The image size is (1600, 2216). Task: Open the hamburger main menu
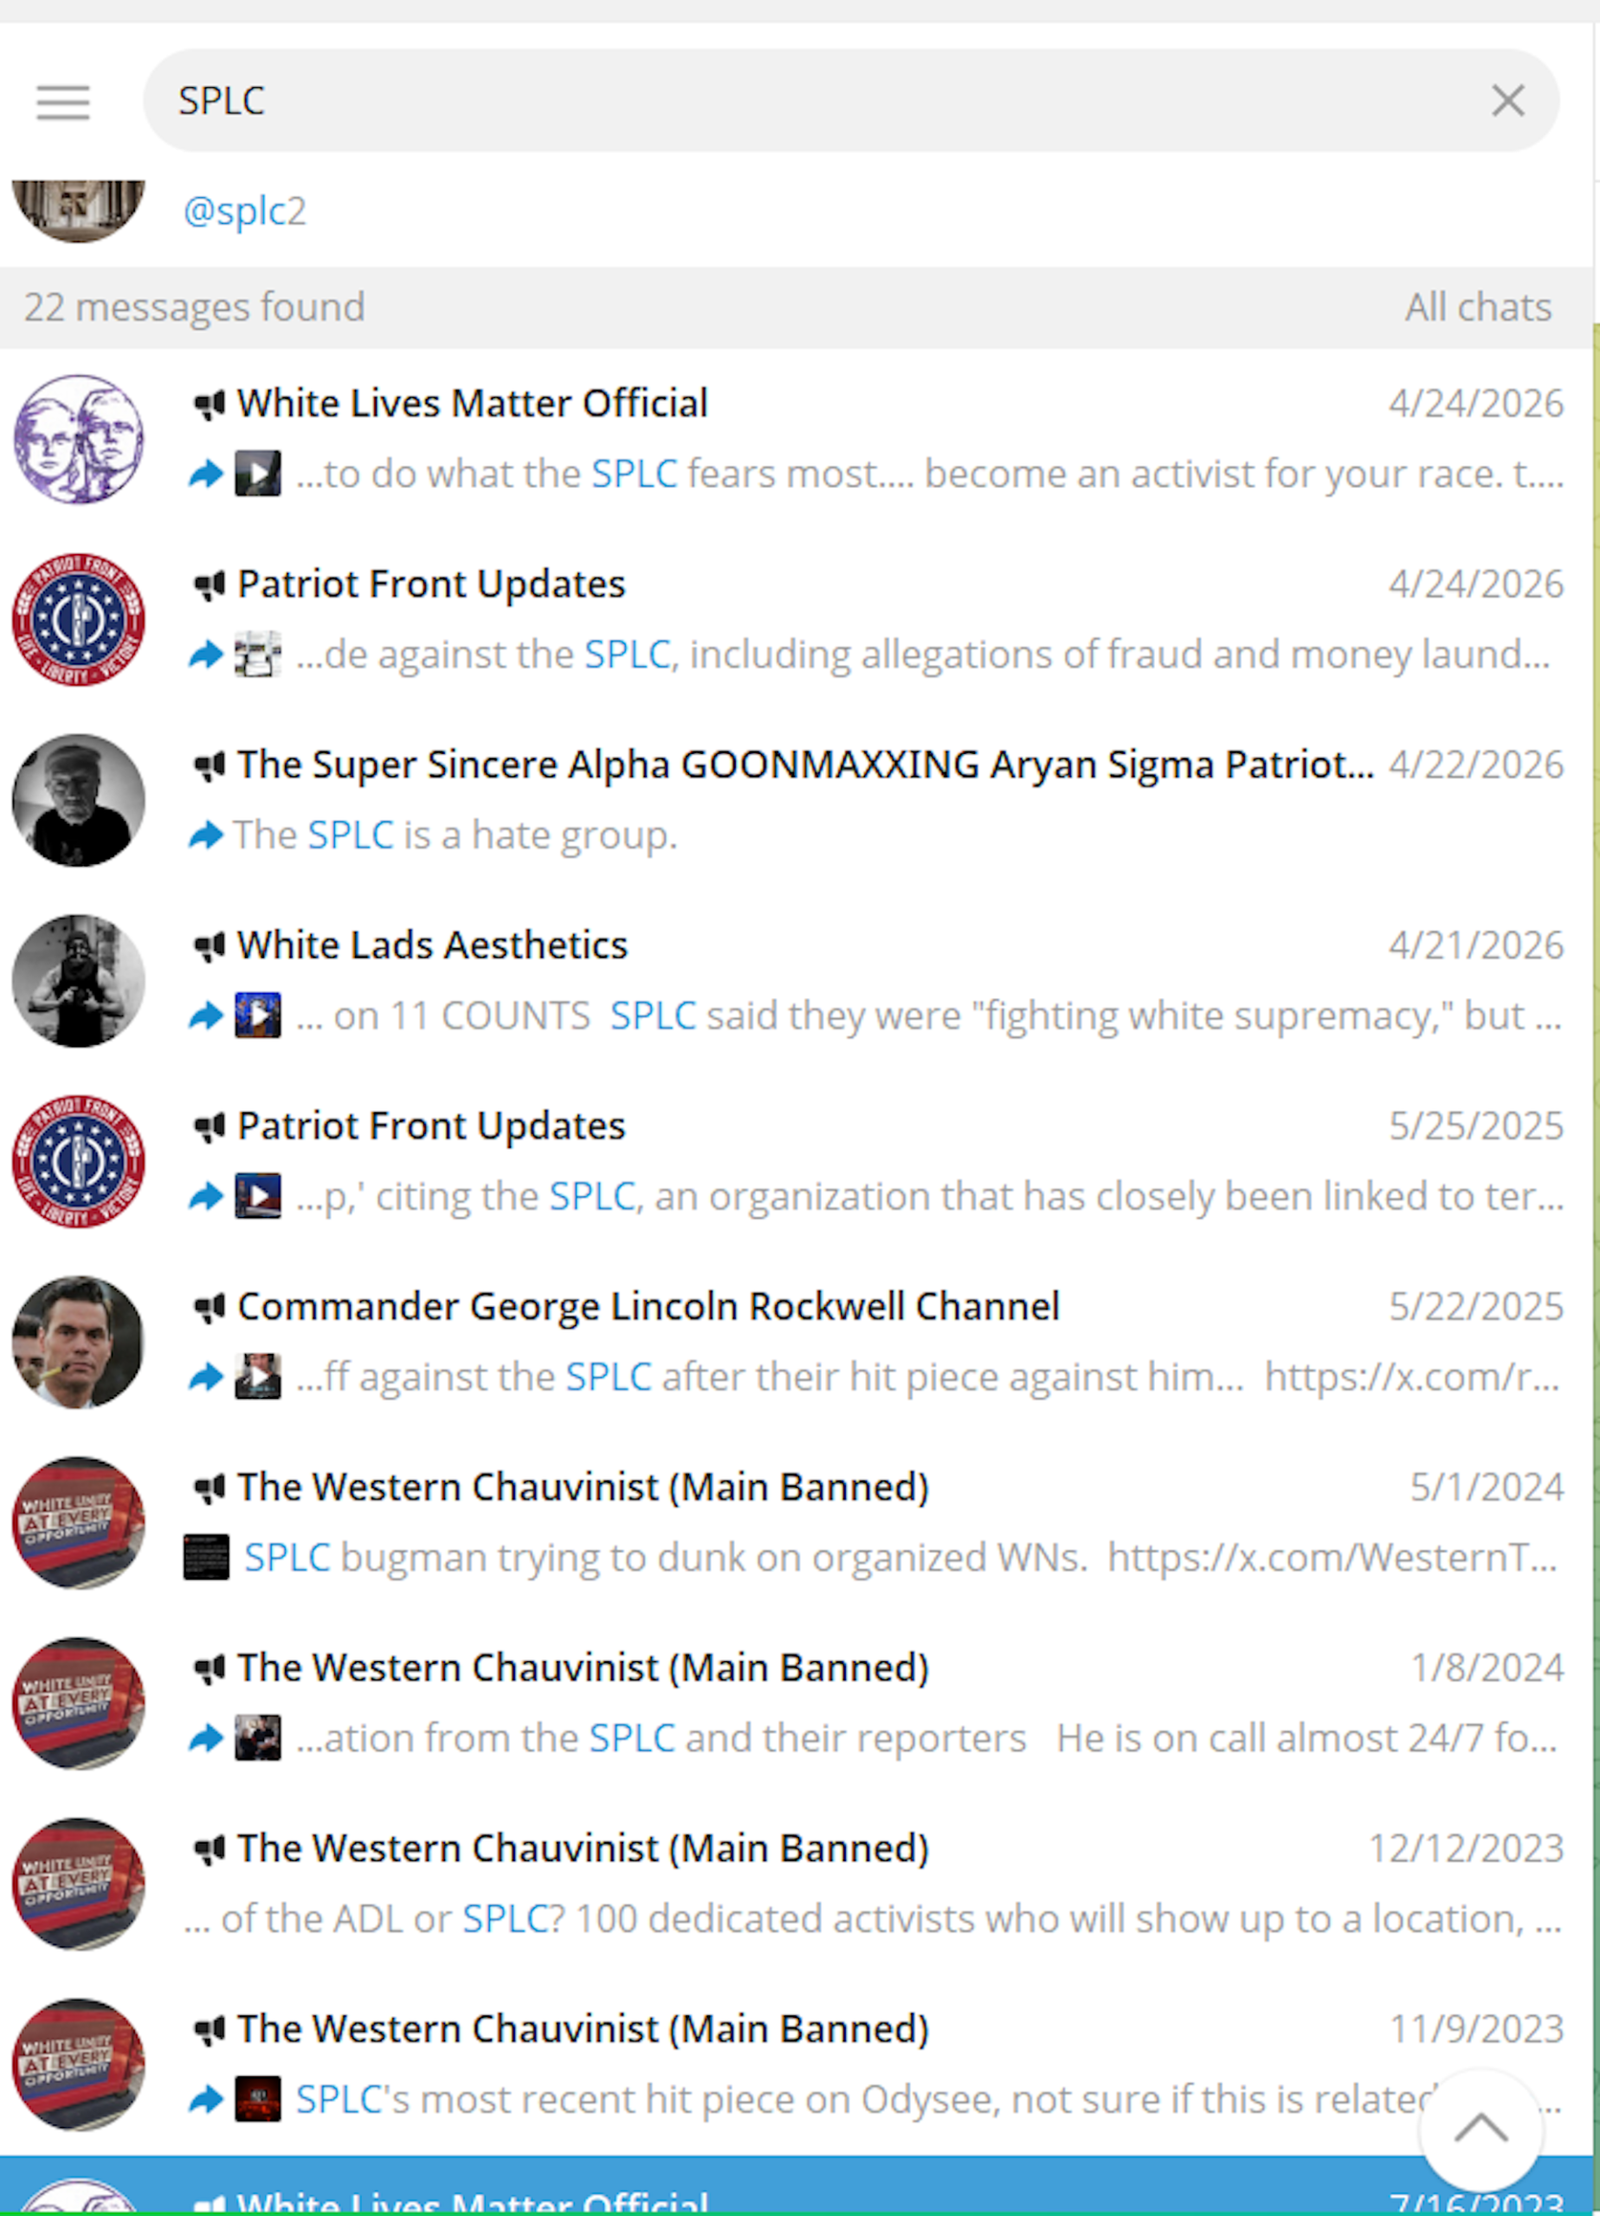click(x=63, y=102)
